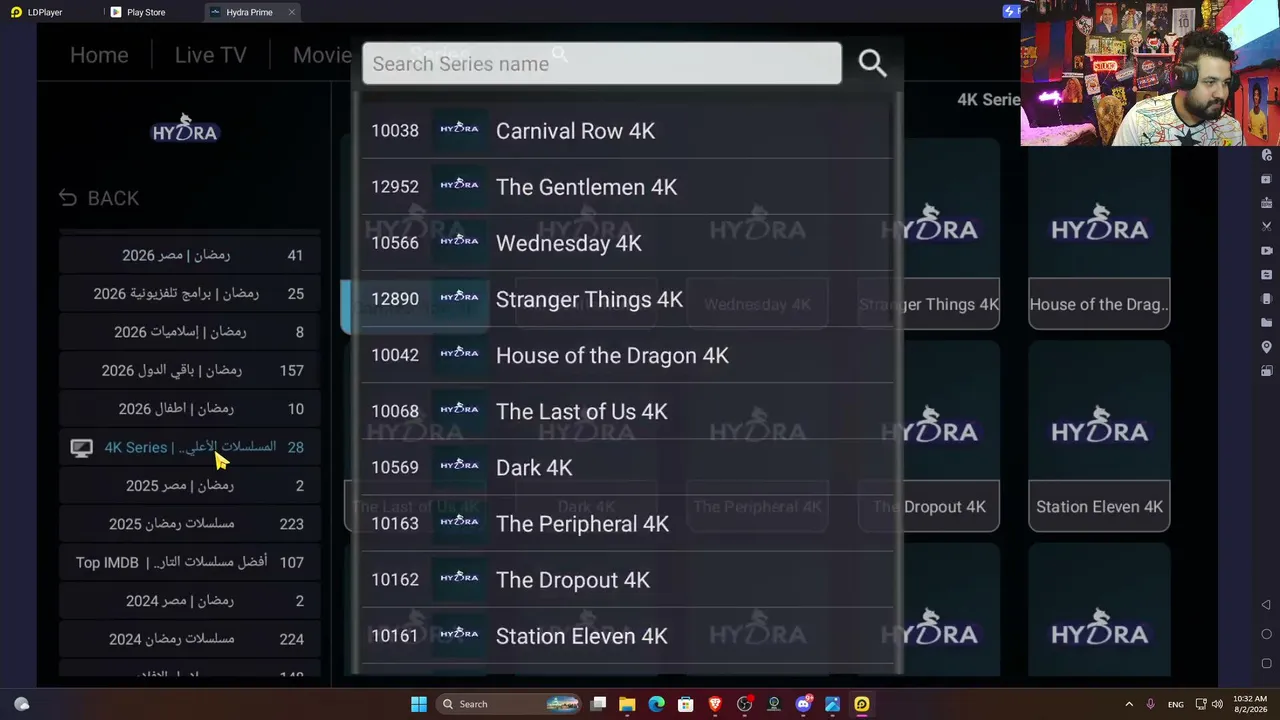This screenshot has width=1280, height=720.
Task: Open the House of the Drag.. poster card
Action: click(1099, 234)
